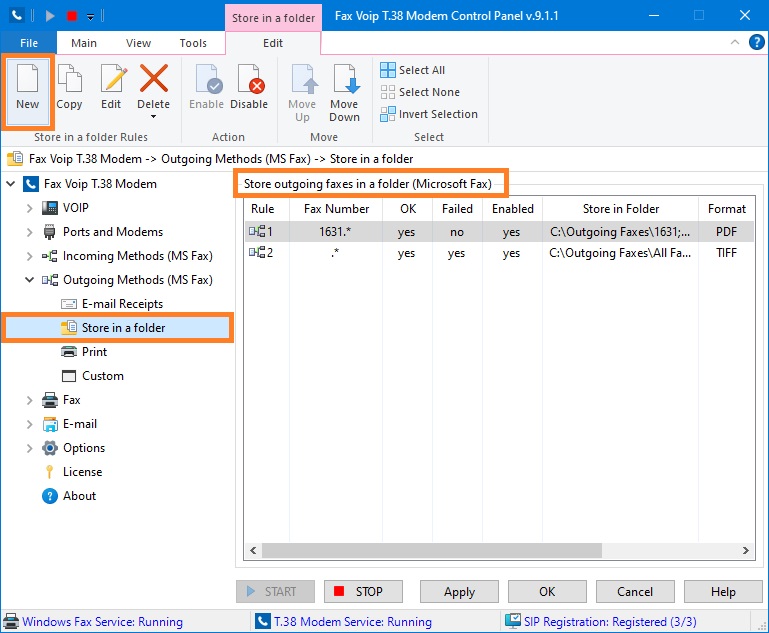Expand the VOIP tree node
This screenshot has width=769, height=633.
tap(29, 208)
